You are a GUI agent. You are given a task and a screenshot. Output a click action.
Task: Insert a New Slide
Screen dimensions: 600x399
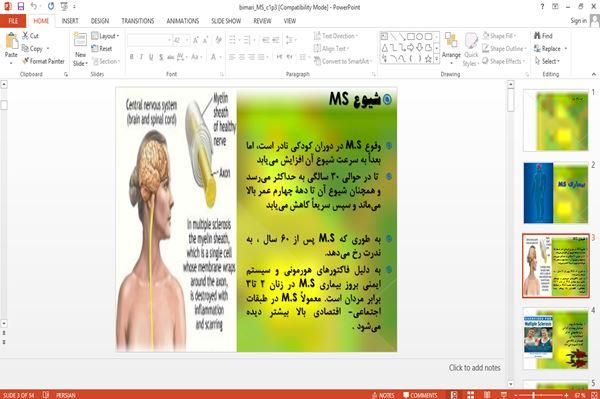[80, 50]
